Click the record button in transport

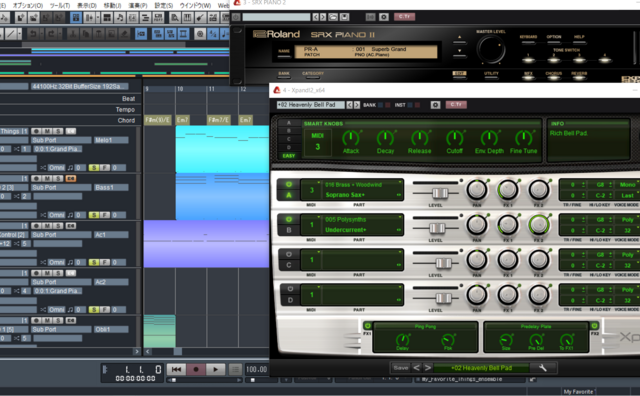pos(196,369)
